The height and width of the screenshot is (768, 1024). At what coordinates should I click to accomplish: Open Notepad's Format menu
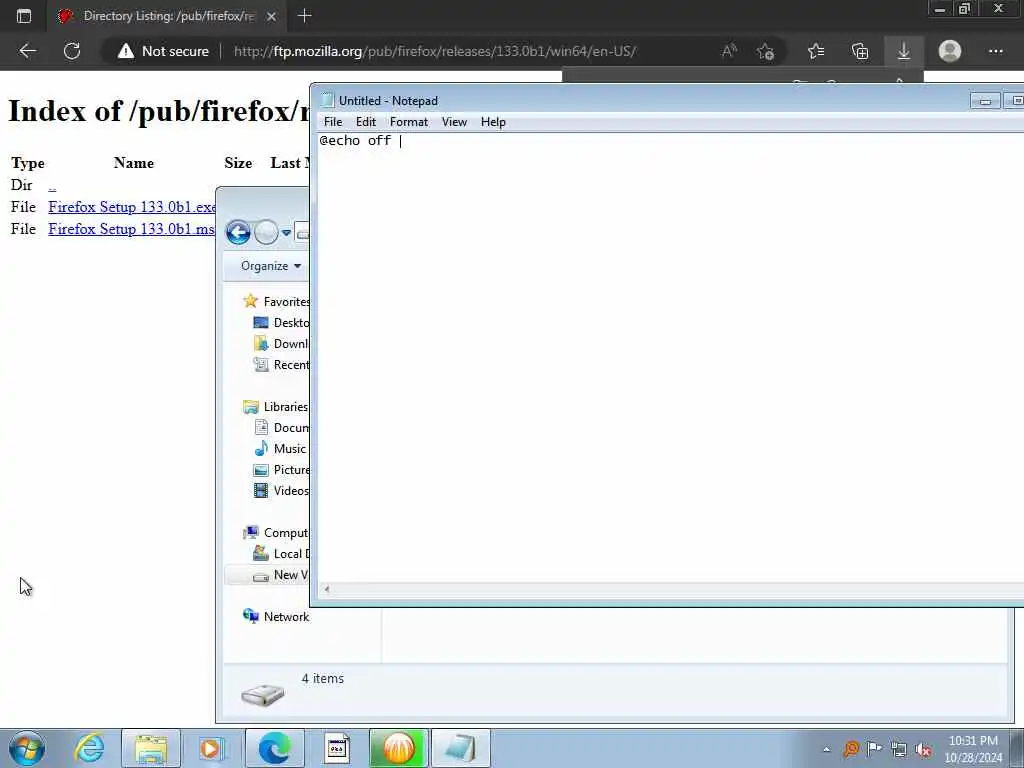pos(409,122)
